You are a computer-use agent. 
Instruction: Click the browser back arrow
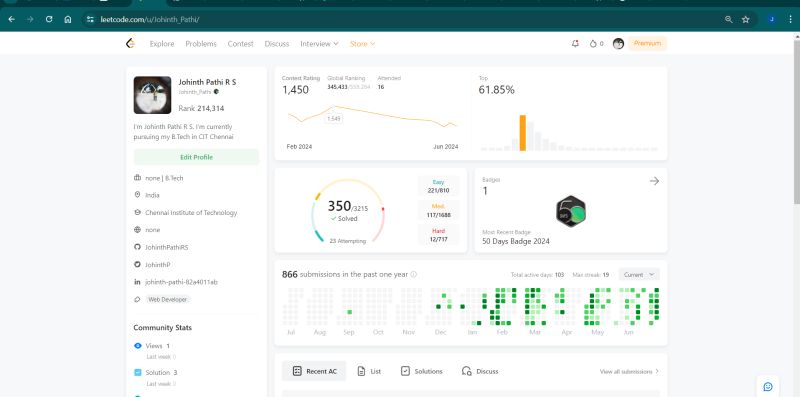point(12,19)
